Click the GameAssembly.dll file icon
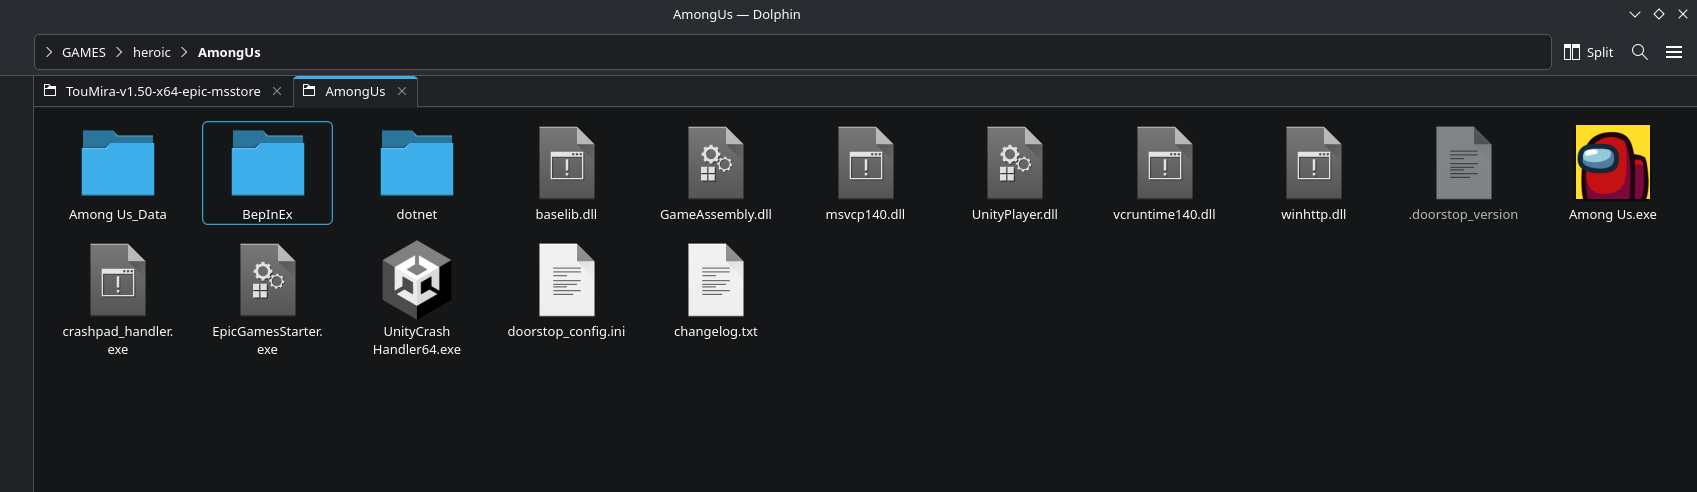The image size is (1697, 492). pyautogui.click(x=715, y=163)
